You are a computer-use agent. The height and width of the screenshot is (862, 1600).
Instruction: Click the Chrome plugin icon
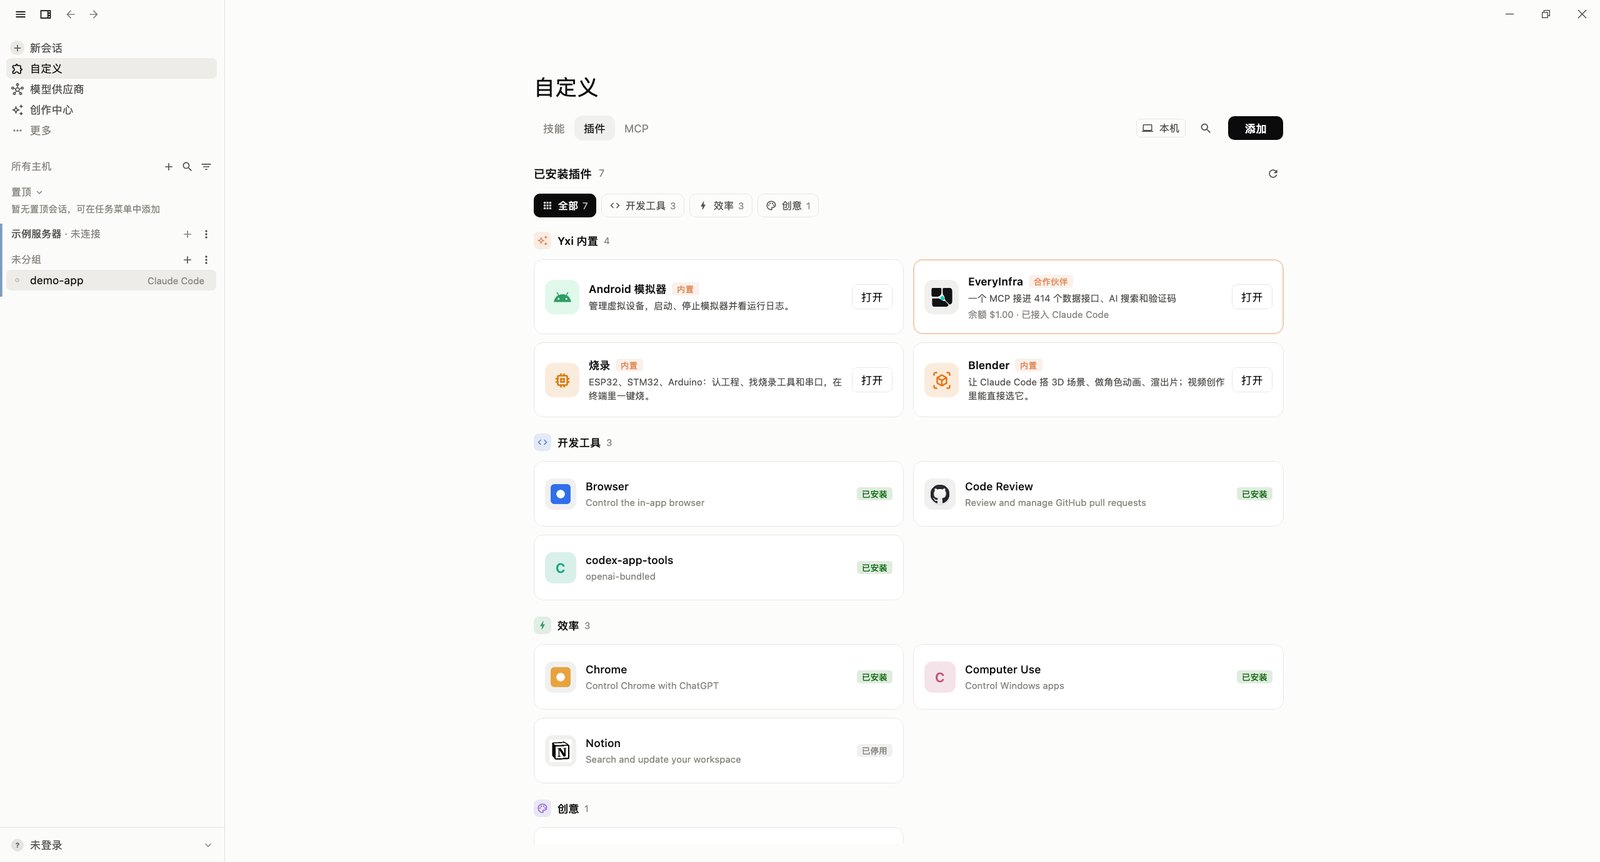(561, 677)
